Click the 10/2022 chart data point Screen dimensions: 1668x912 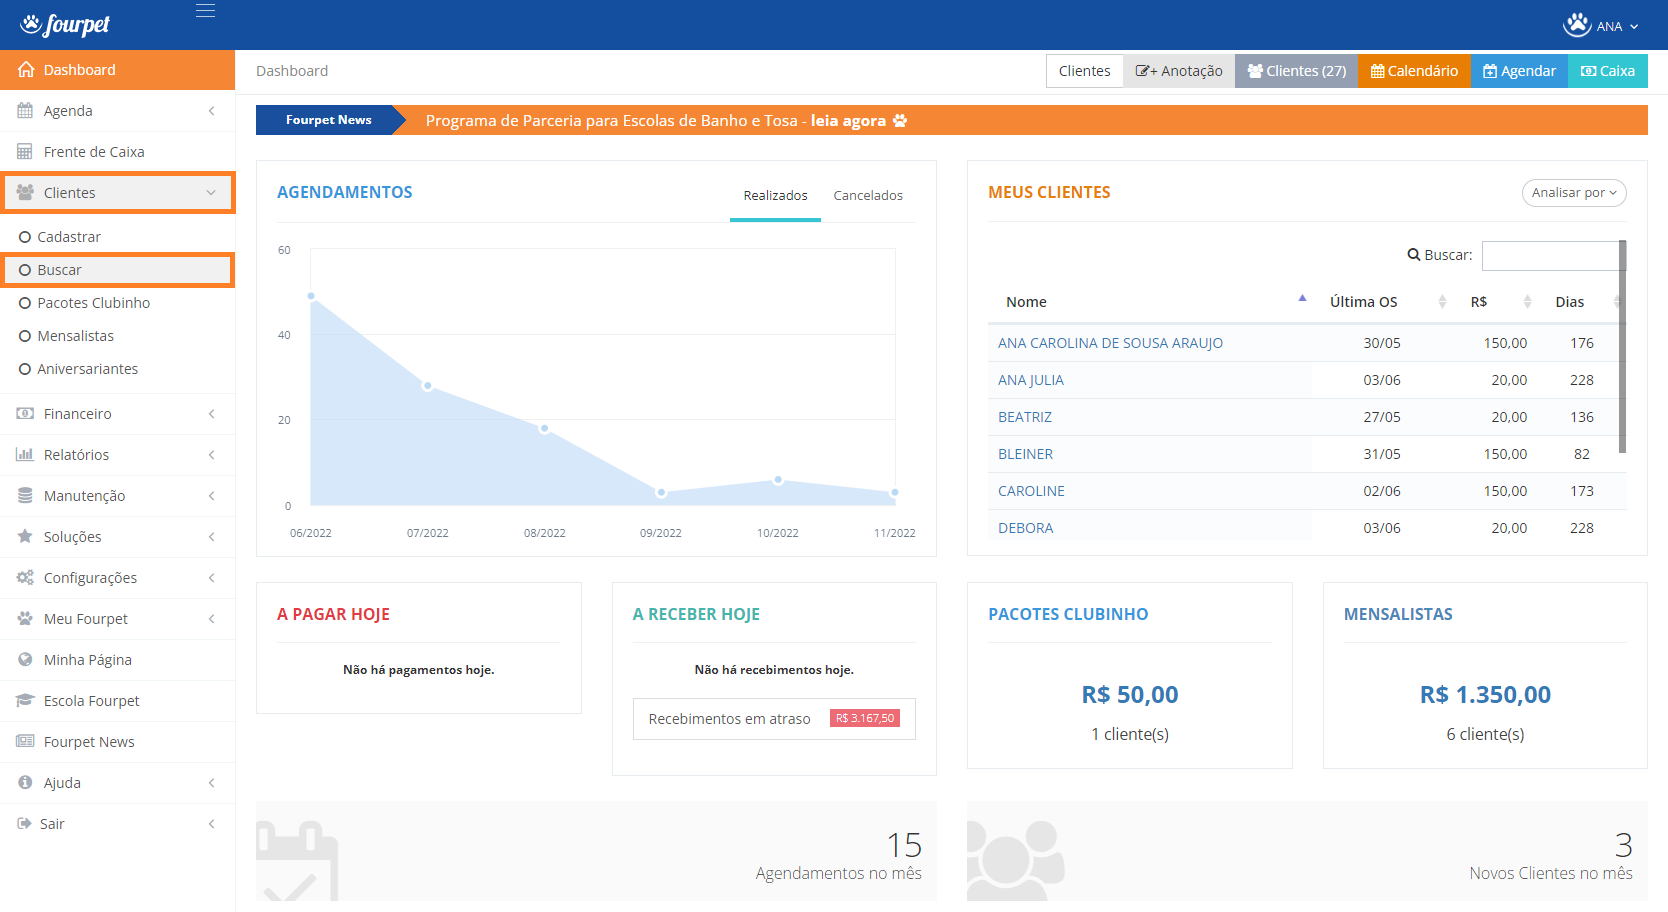pyautogui.click(x=778, y=480)
